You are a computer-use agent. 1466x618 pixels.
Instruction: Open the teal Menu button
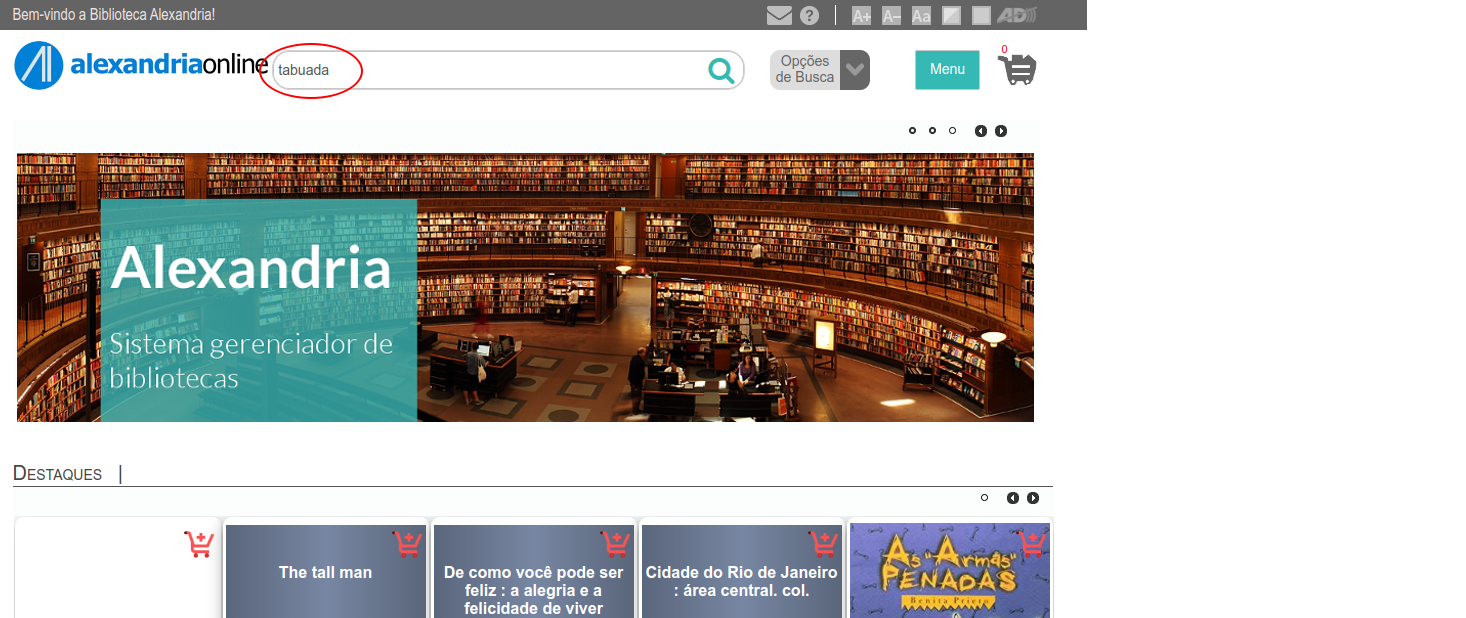point(947,70)
